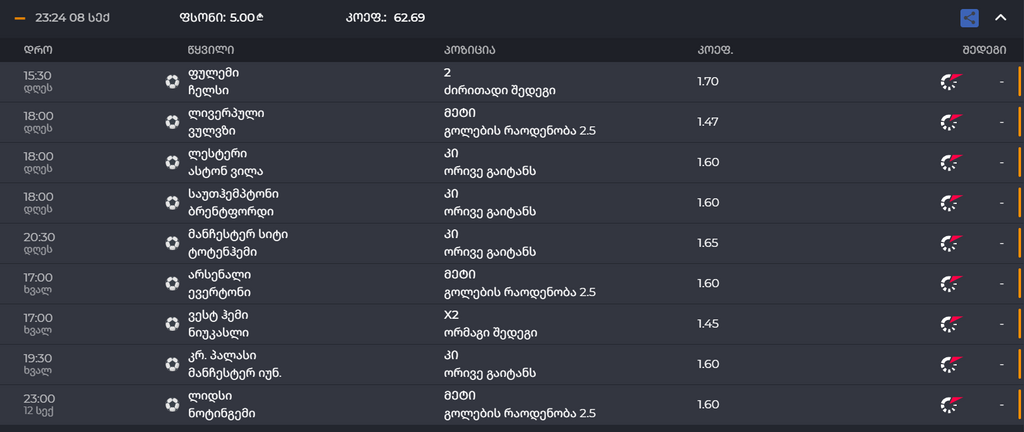
Task: Open red tracker icon for კრ. პალასი row
Action: click(x=950, y=364)
